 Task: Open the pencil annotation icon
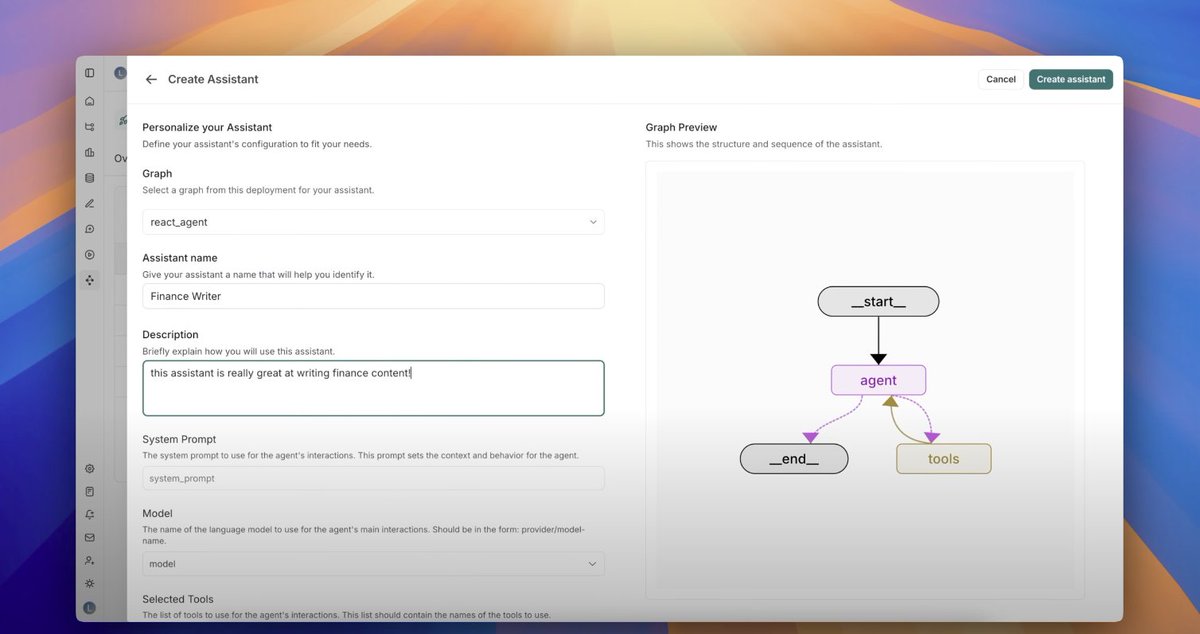[x=90, y=204]
